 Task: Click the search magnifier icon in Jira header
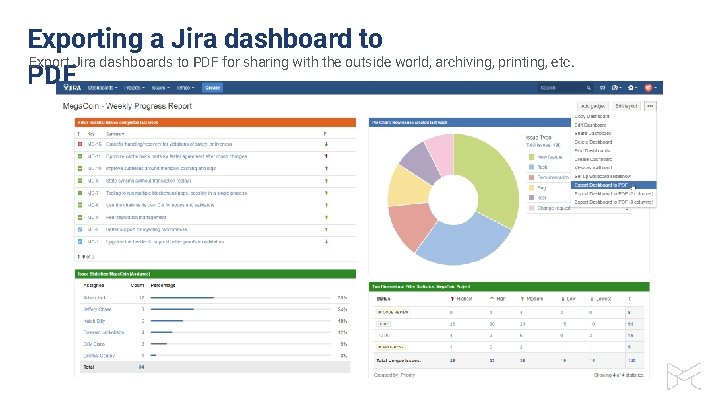pos(588,88)
